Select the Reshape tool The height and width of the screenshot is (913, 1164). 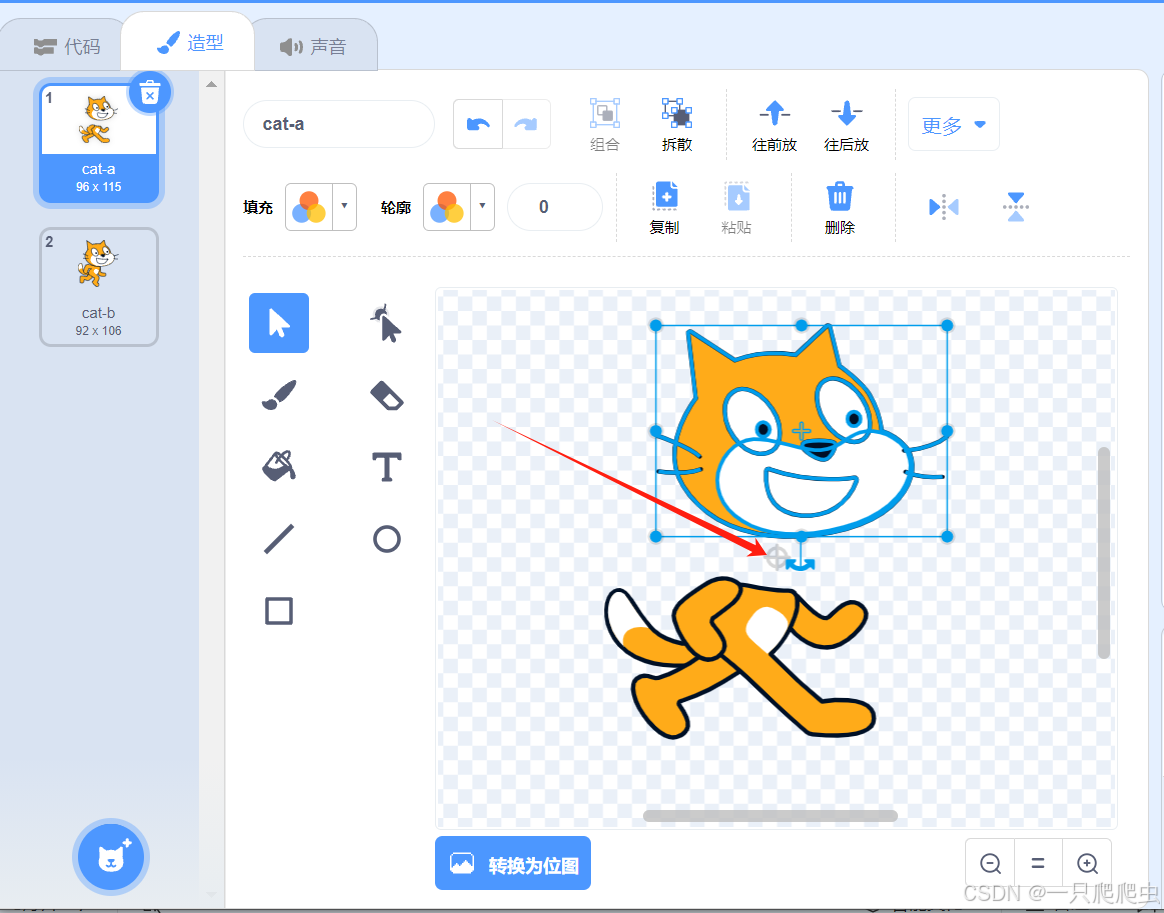pyautogui.click(x=386, y=323)
